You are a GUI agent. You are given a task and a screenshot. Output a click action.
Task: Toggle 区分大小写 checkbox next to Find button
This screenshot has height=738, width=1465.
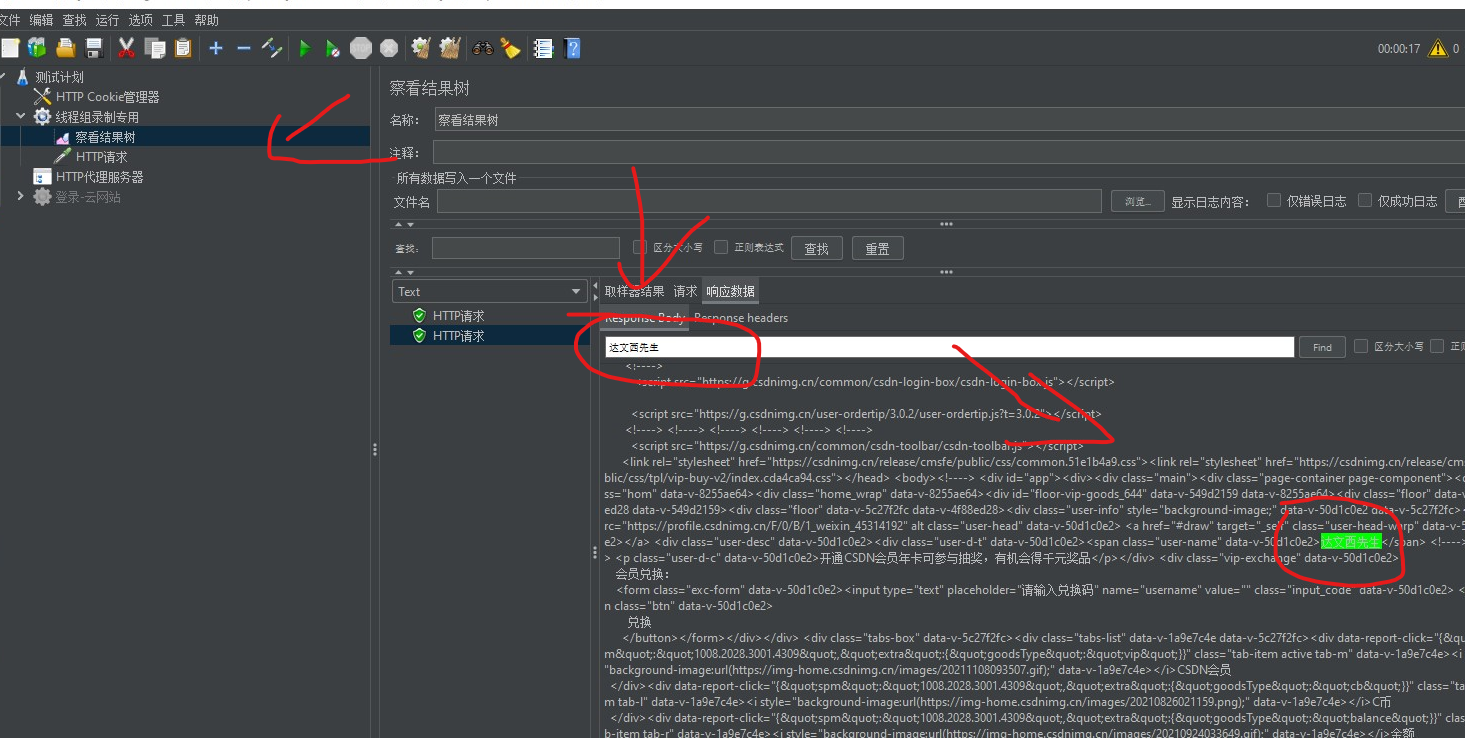(1361, 346)
